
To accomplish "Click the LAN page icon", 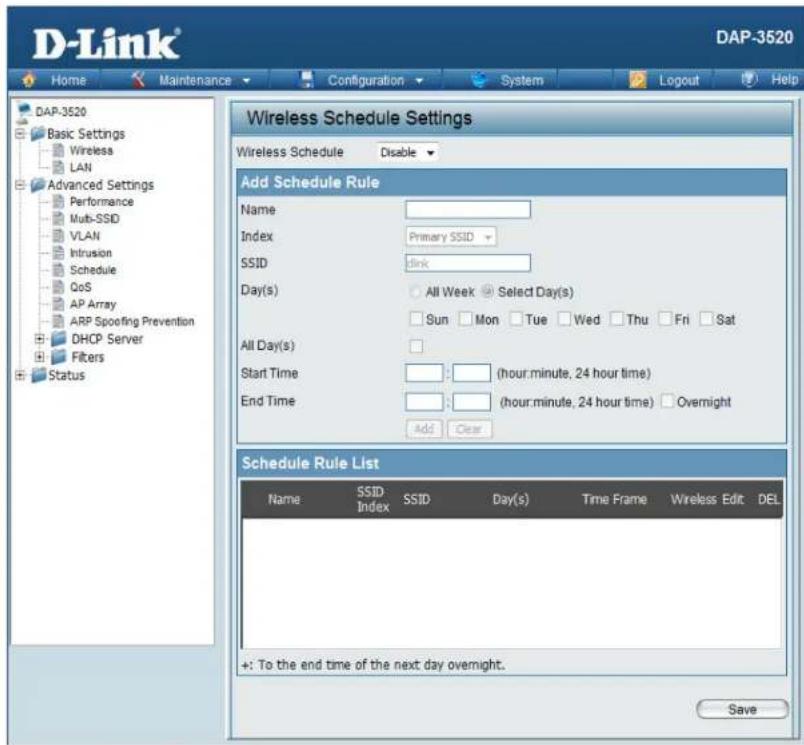I will pyautogui.click(x=59, y=168).
